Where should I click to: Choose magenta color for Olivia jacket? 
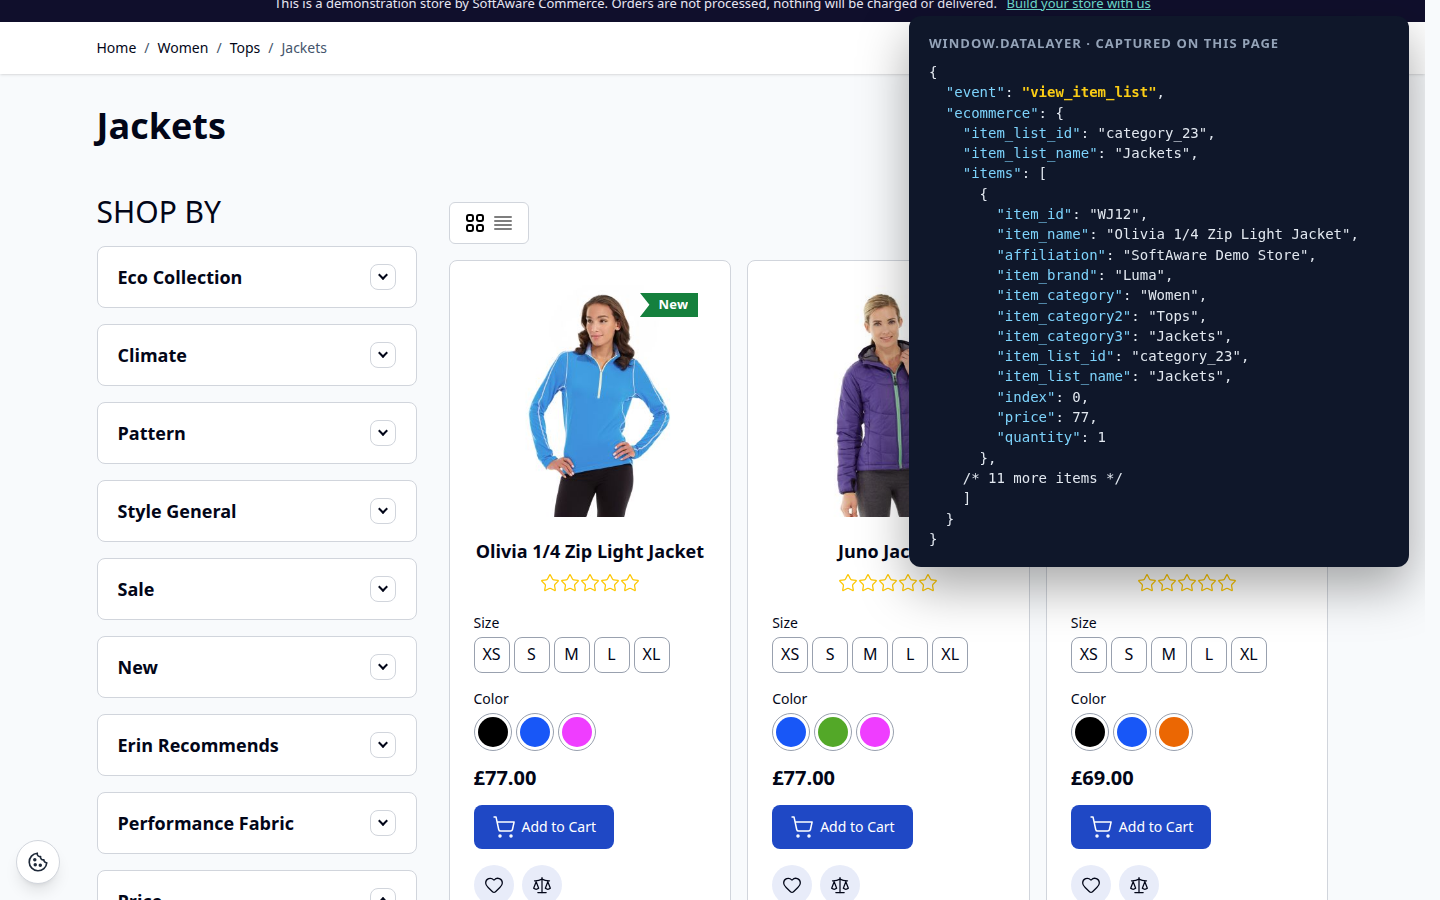click(x=577, y=732)
